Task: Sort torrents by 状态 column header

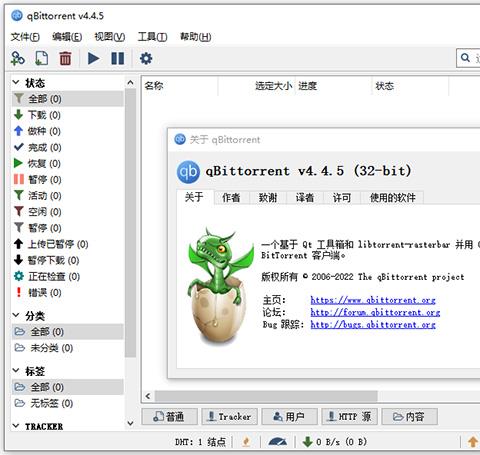Action: (410, 86)
